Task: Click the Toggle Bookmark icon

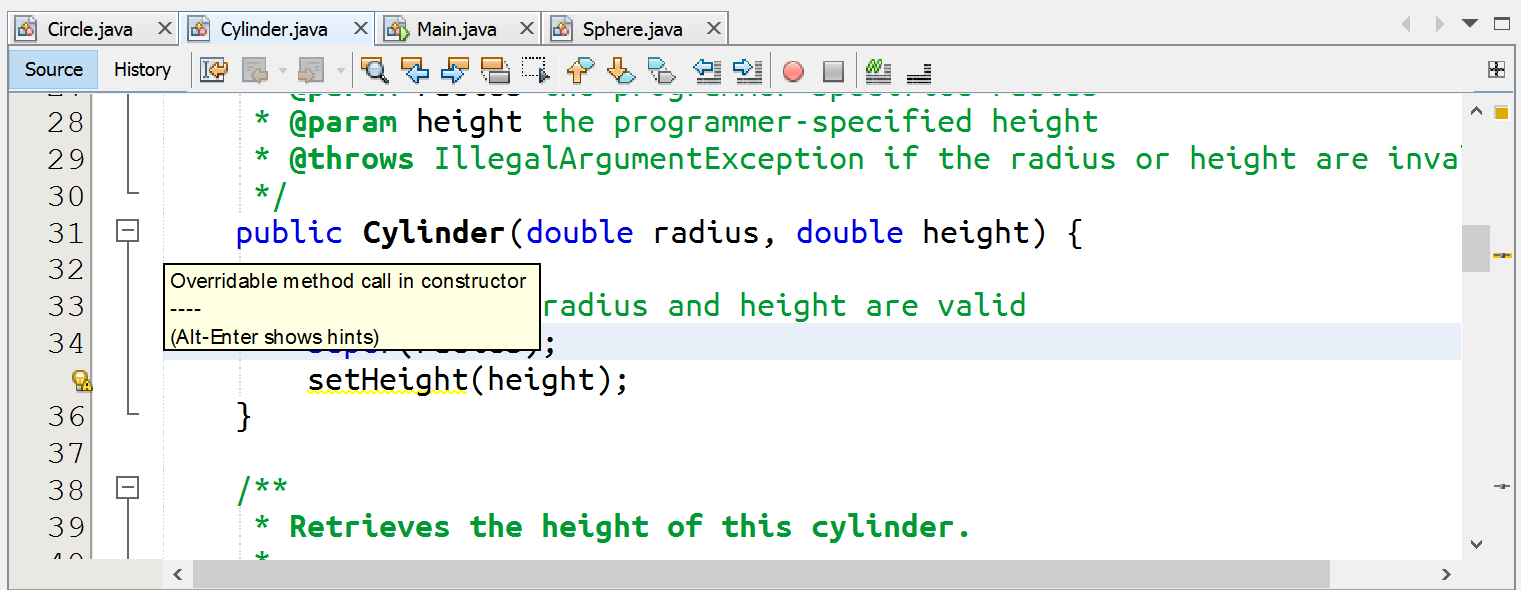Action: pos(662,70)
